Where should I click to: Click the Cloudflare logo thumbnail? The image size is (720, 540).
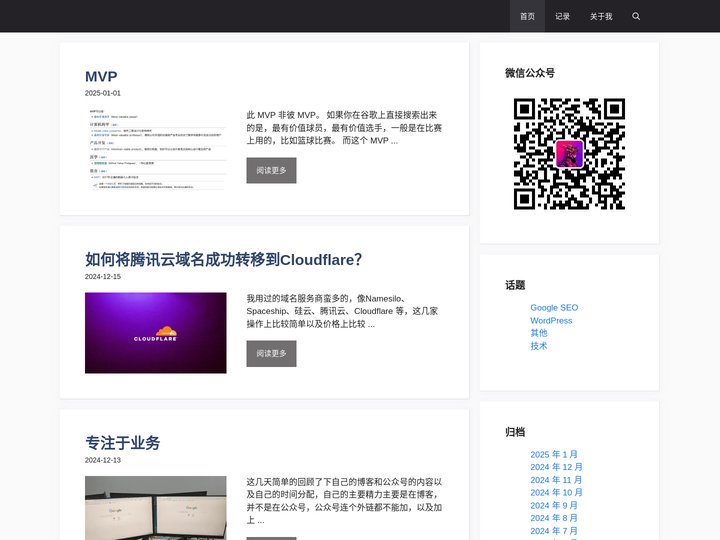click(156, 333)
